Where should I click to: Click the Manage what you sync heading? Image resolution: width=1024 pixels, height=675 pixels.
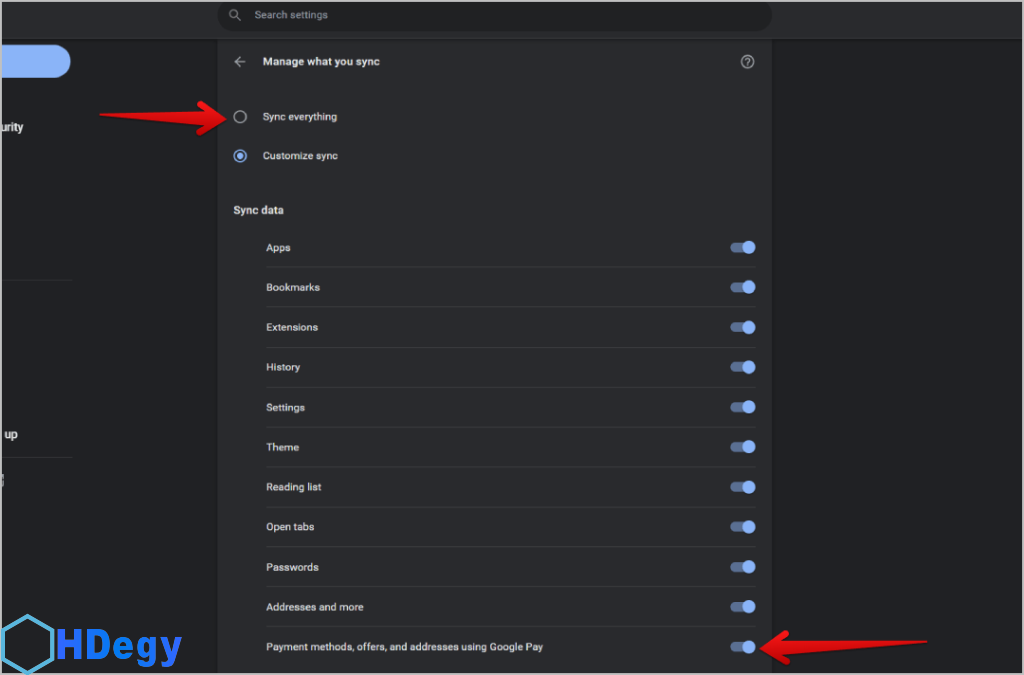coord(321,62)
